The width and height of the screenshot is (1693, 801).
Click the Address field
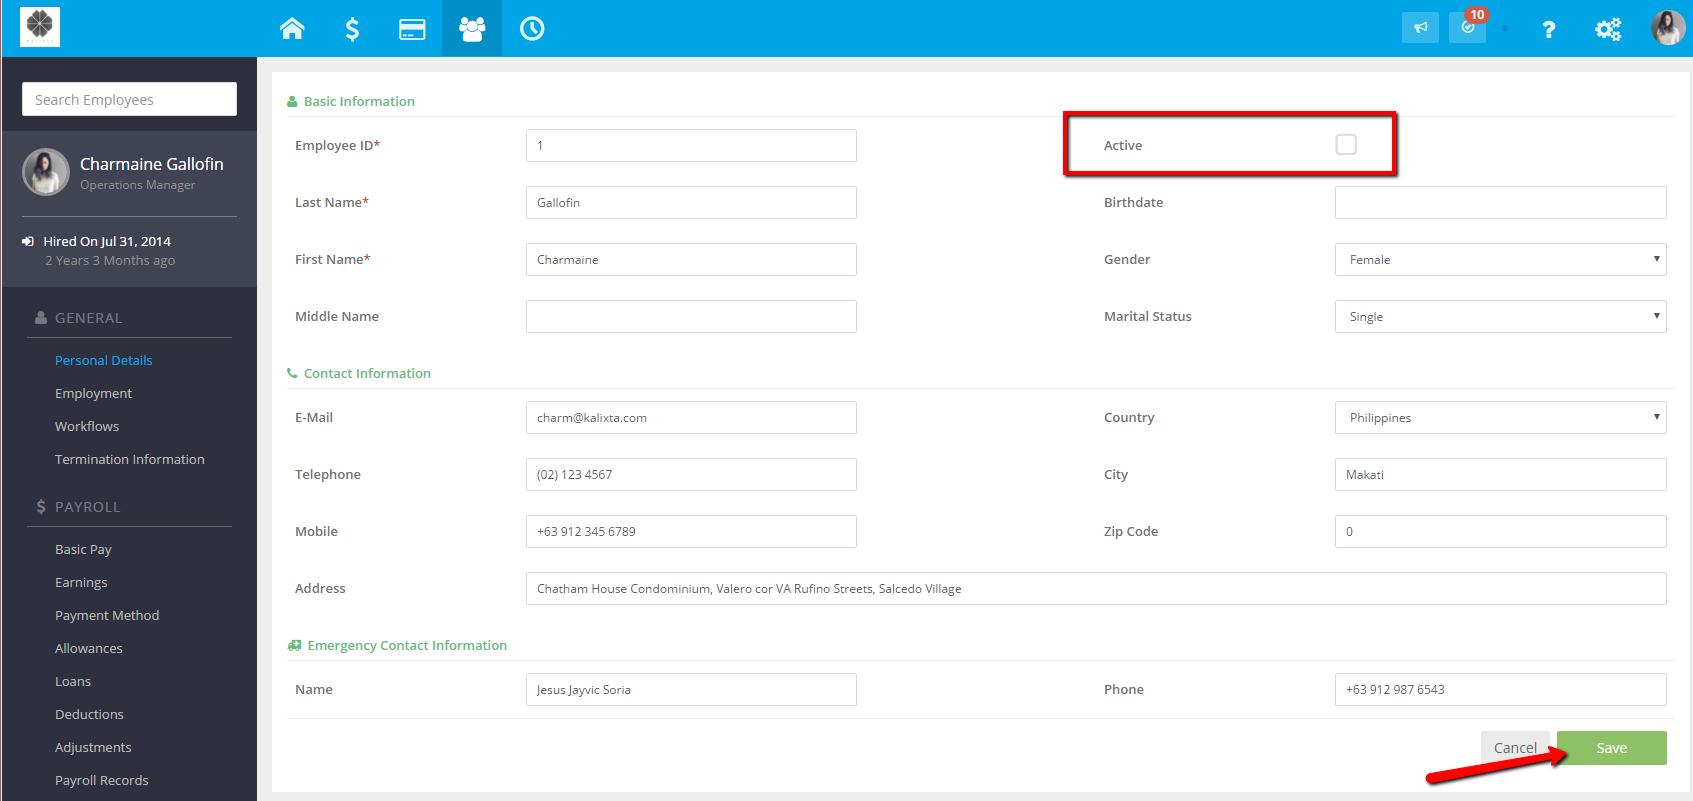coord(1096,589)
